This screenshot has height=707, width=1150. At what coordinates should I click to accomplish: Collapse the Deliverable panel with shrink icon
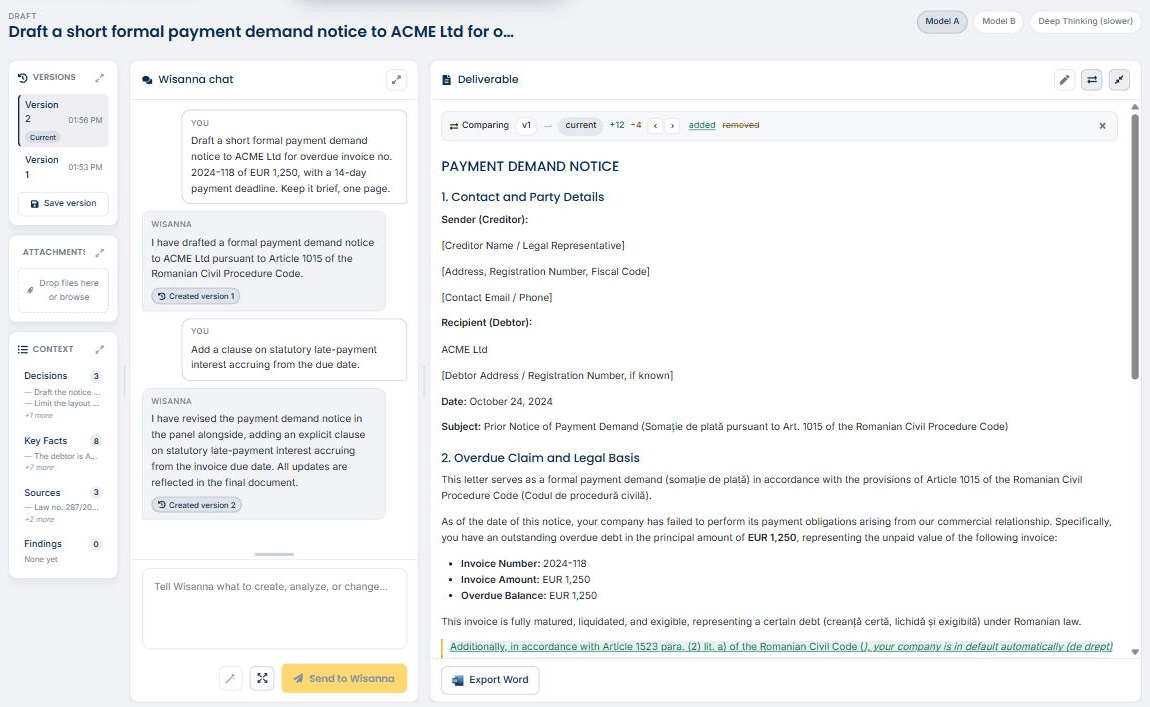tap(1119, 80)
